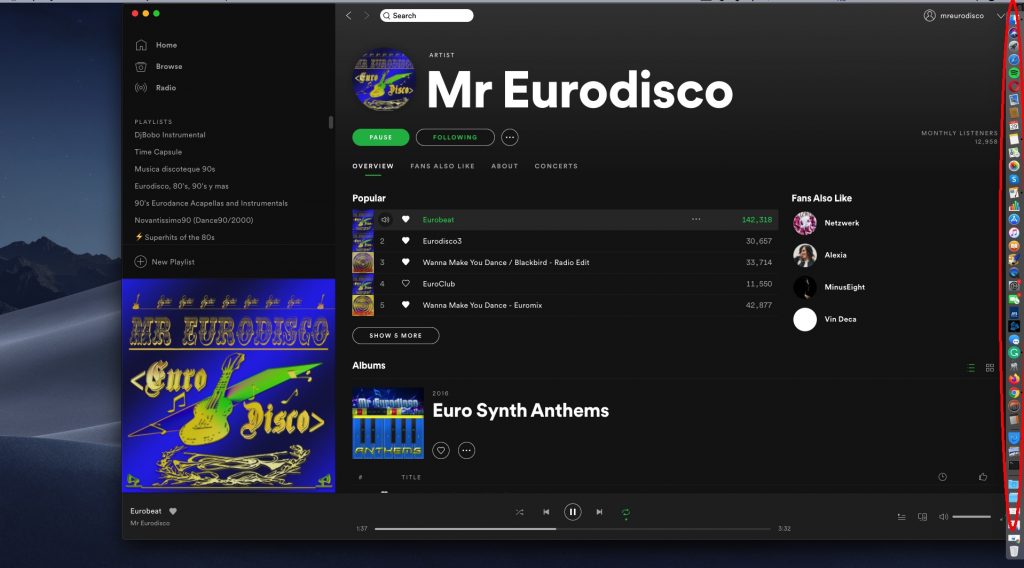Click the FOLLOWING button
Image resolution: width=1024 pixels, height=568 pixels.
[x=455, y=138]
